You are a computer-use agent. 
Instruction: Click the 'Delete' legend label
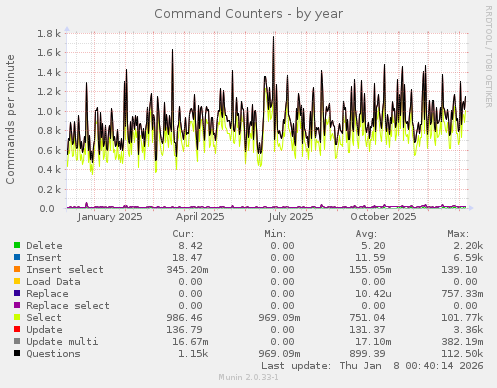point(44,246)
